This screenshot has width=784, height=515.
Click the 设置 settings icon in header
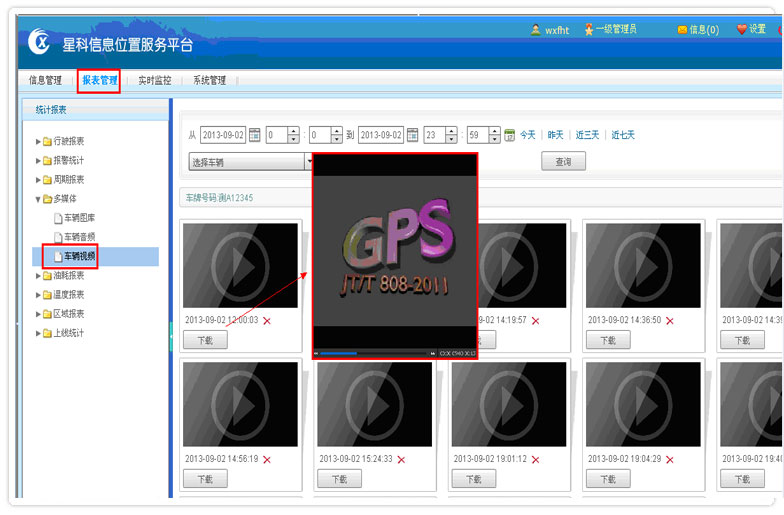pyautogui.click(x=742, y=30)
